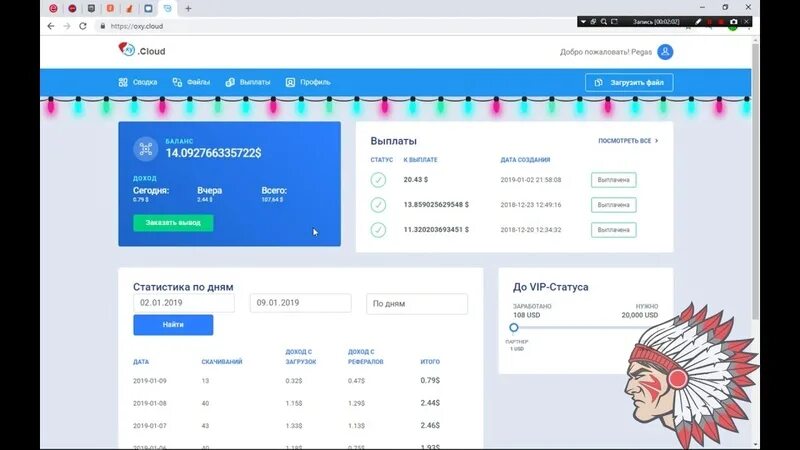Open the По дням grouping dropdown
The width and height of the screenshot is (800, 450).
(x=417, y=304)
